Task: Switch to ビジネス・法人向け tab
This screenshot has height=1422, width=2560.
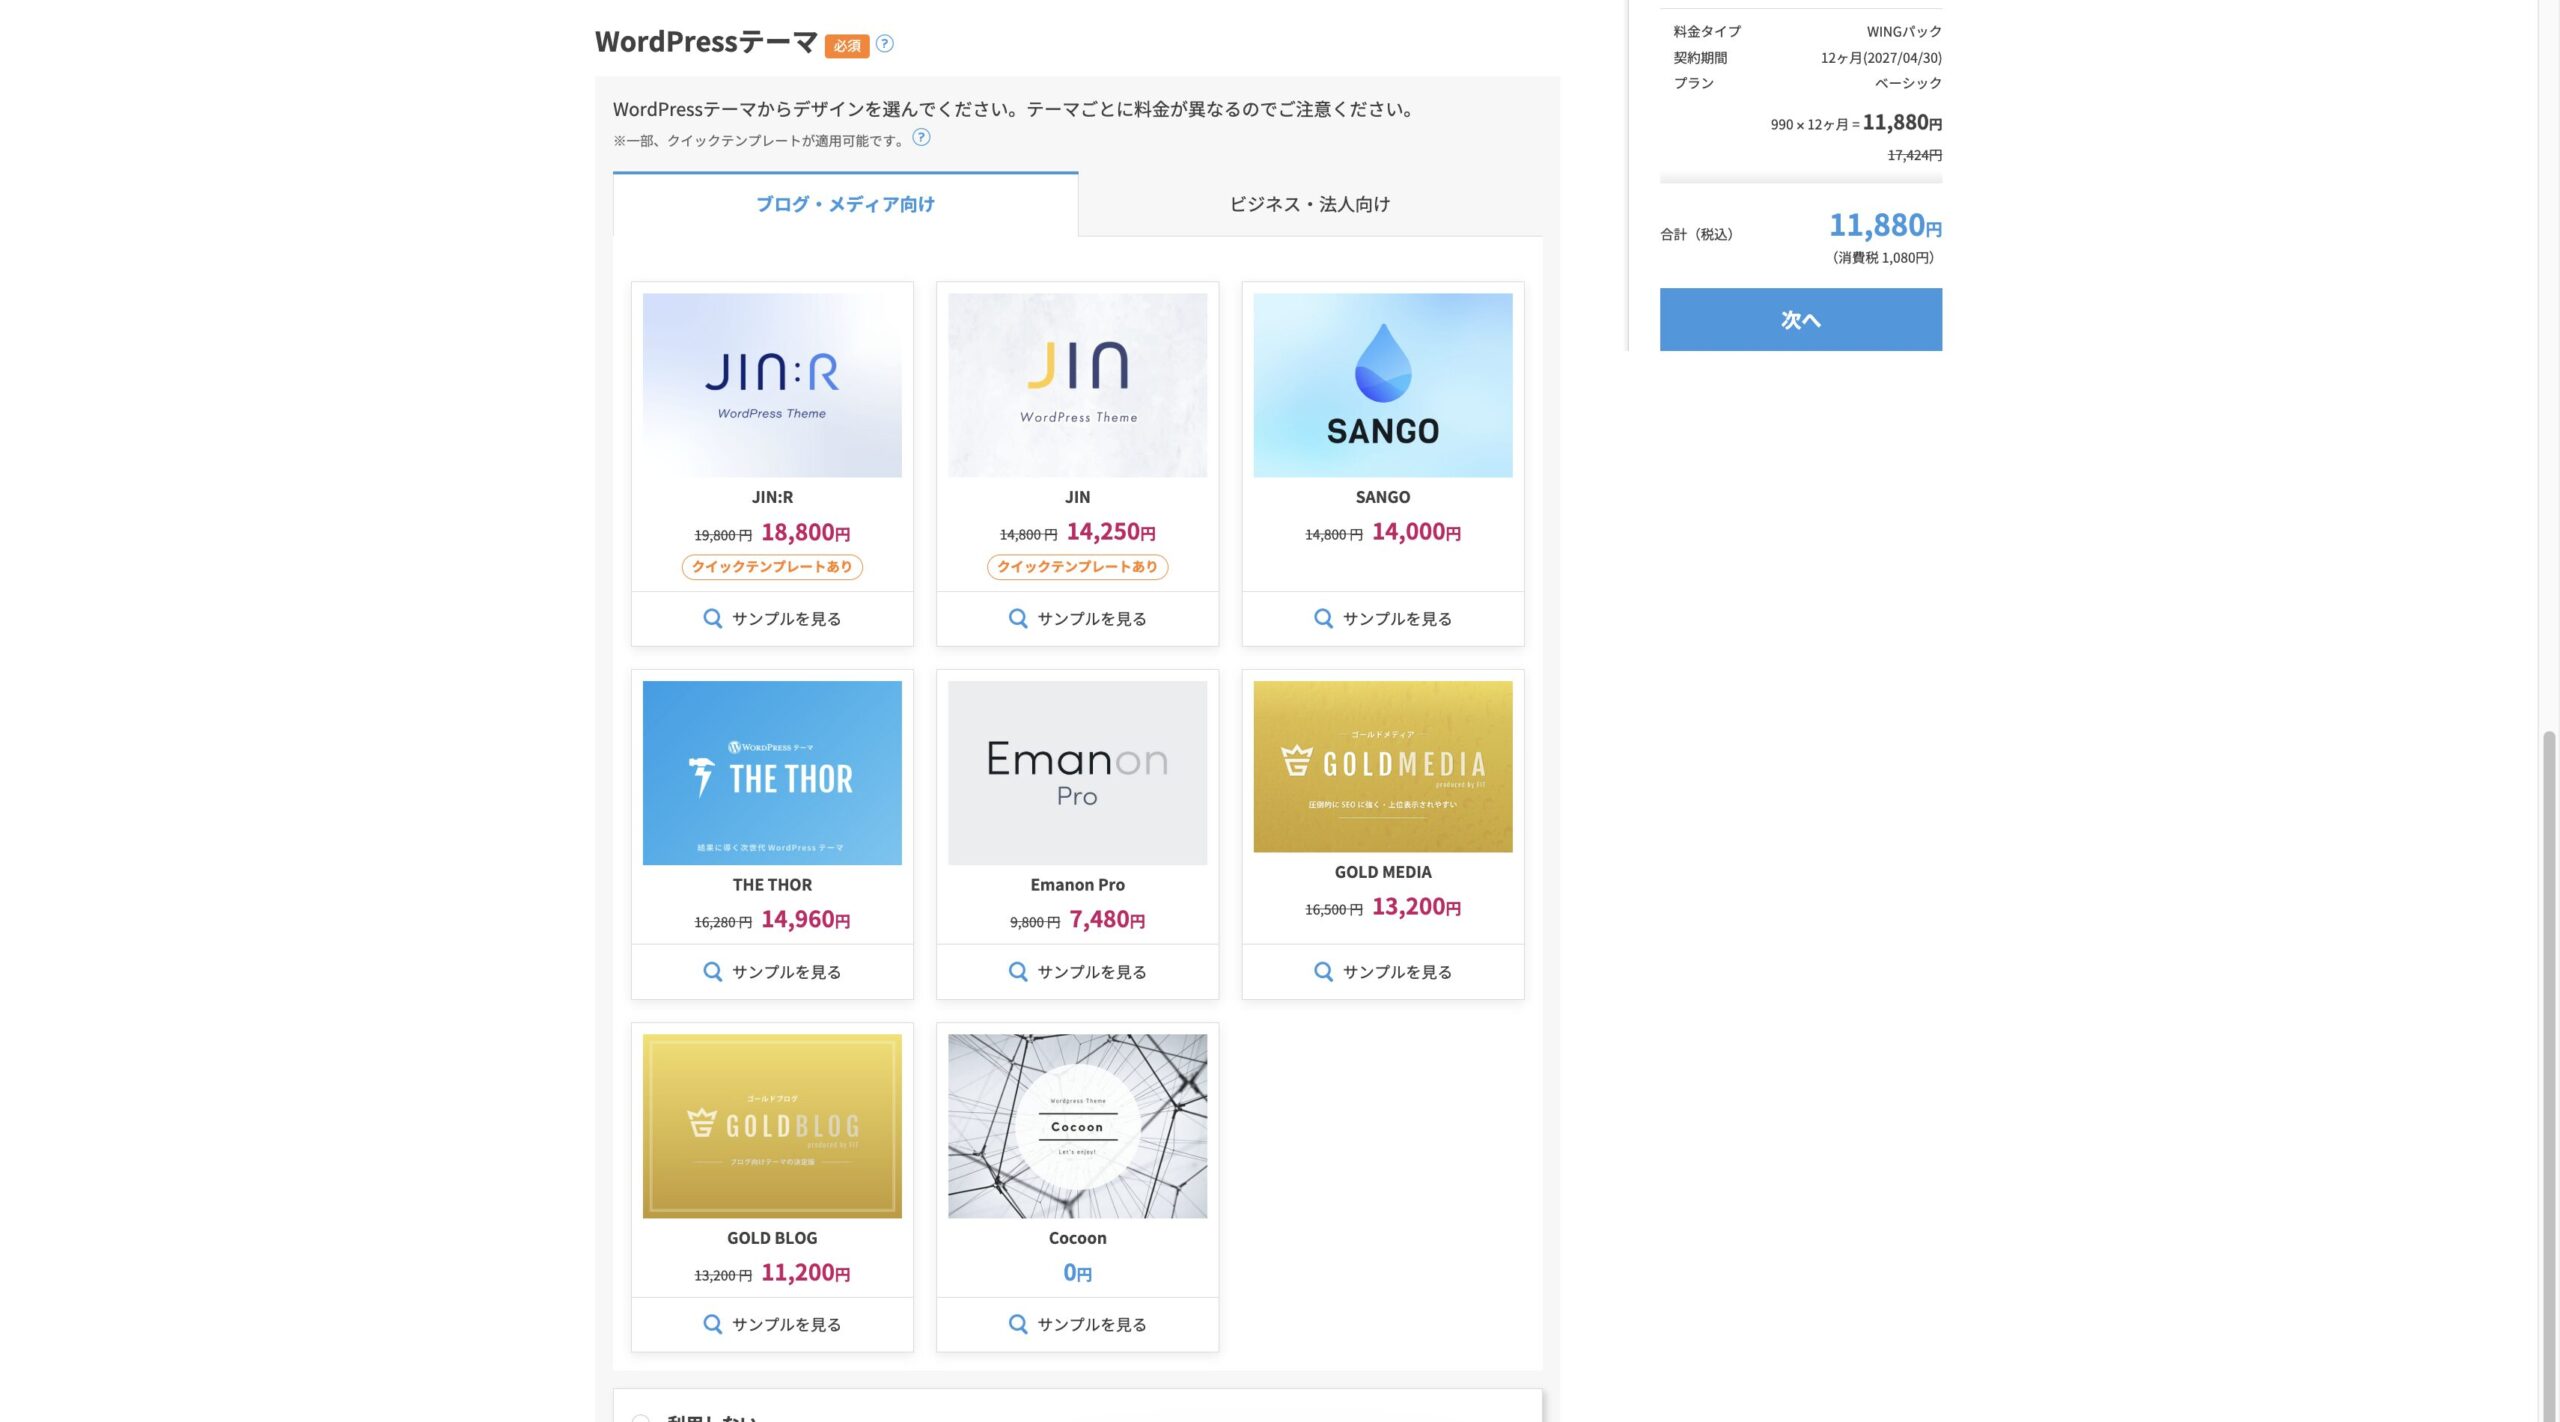Action: point(1309,204)
